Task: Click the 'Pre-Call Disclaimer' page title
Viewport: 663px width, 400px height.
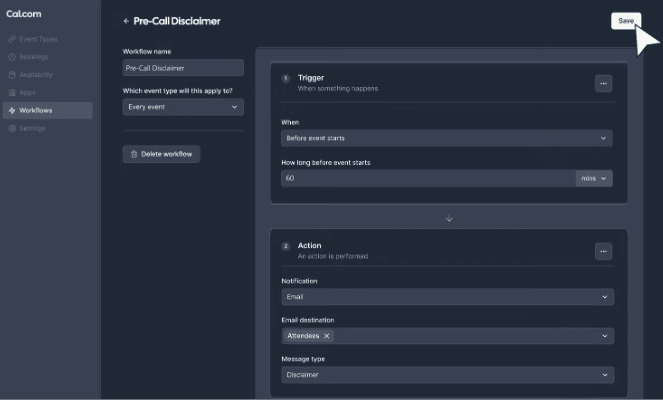Action: click(177, 21)
